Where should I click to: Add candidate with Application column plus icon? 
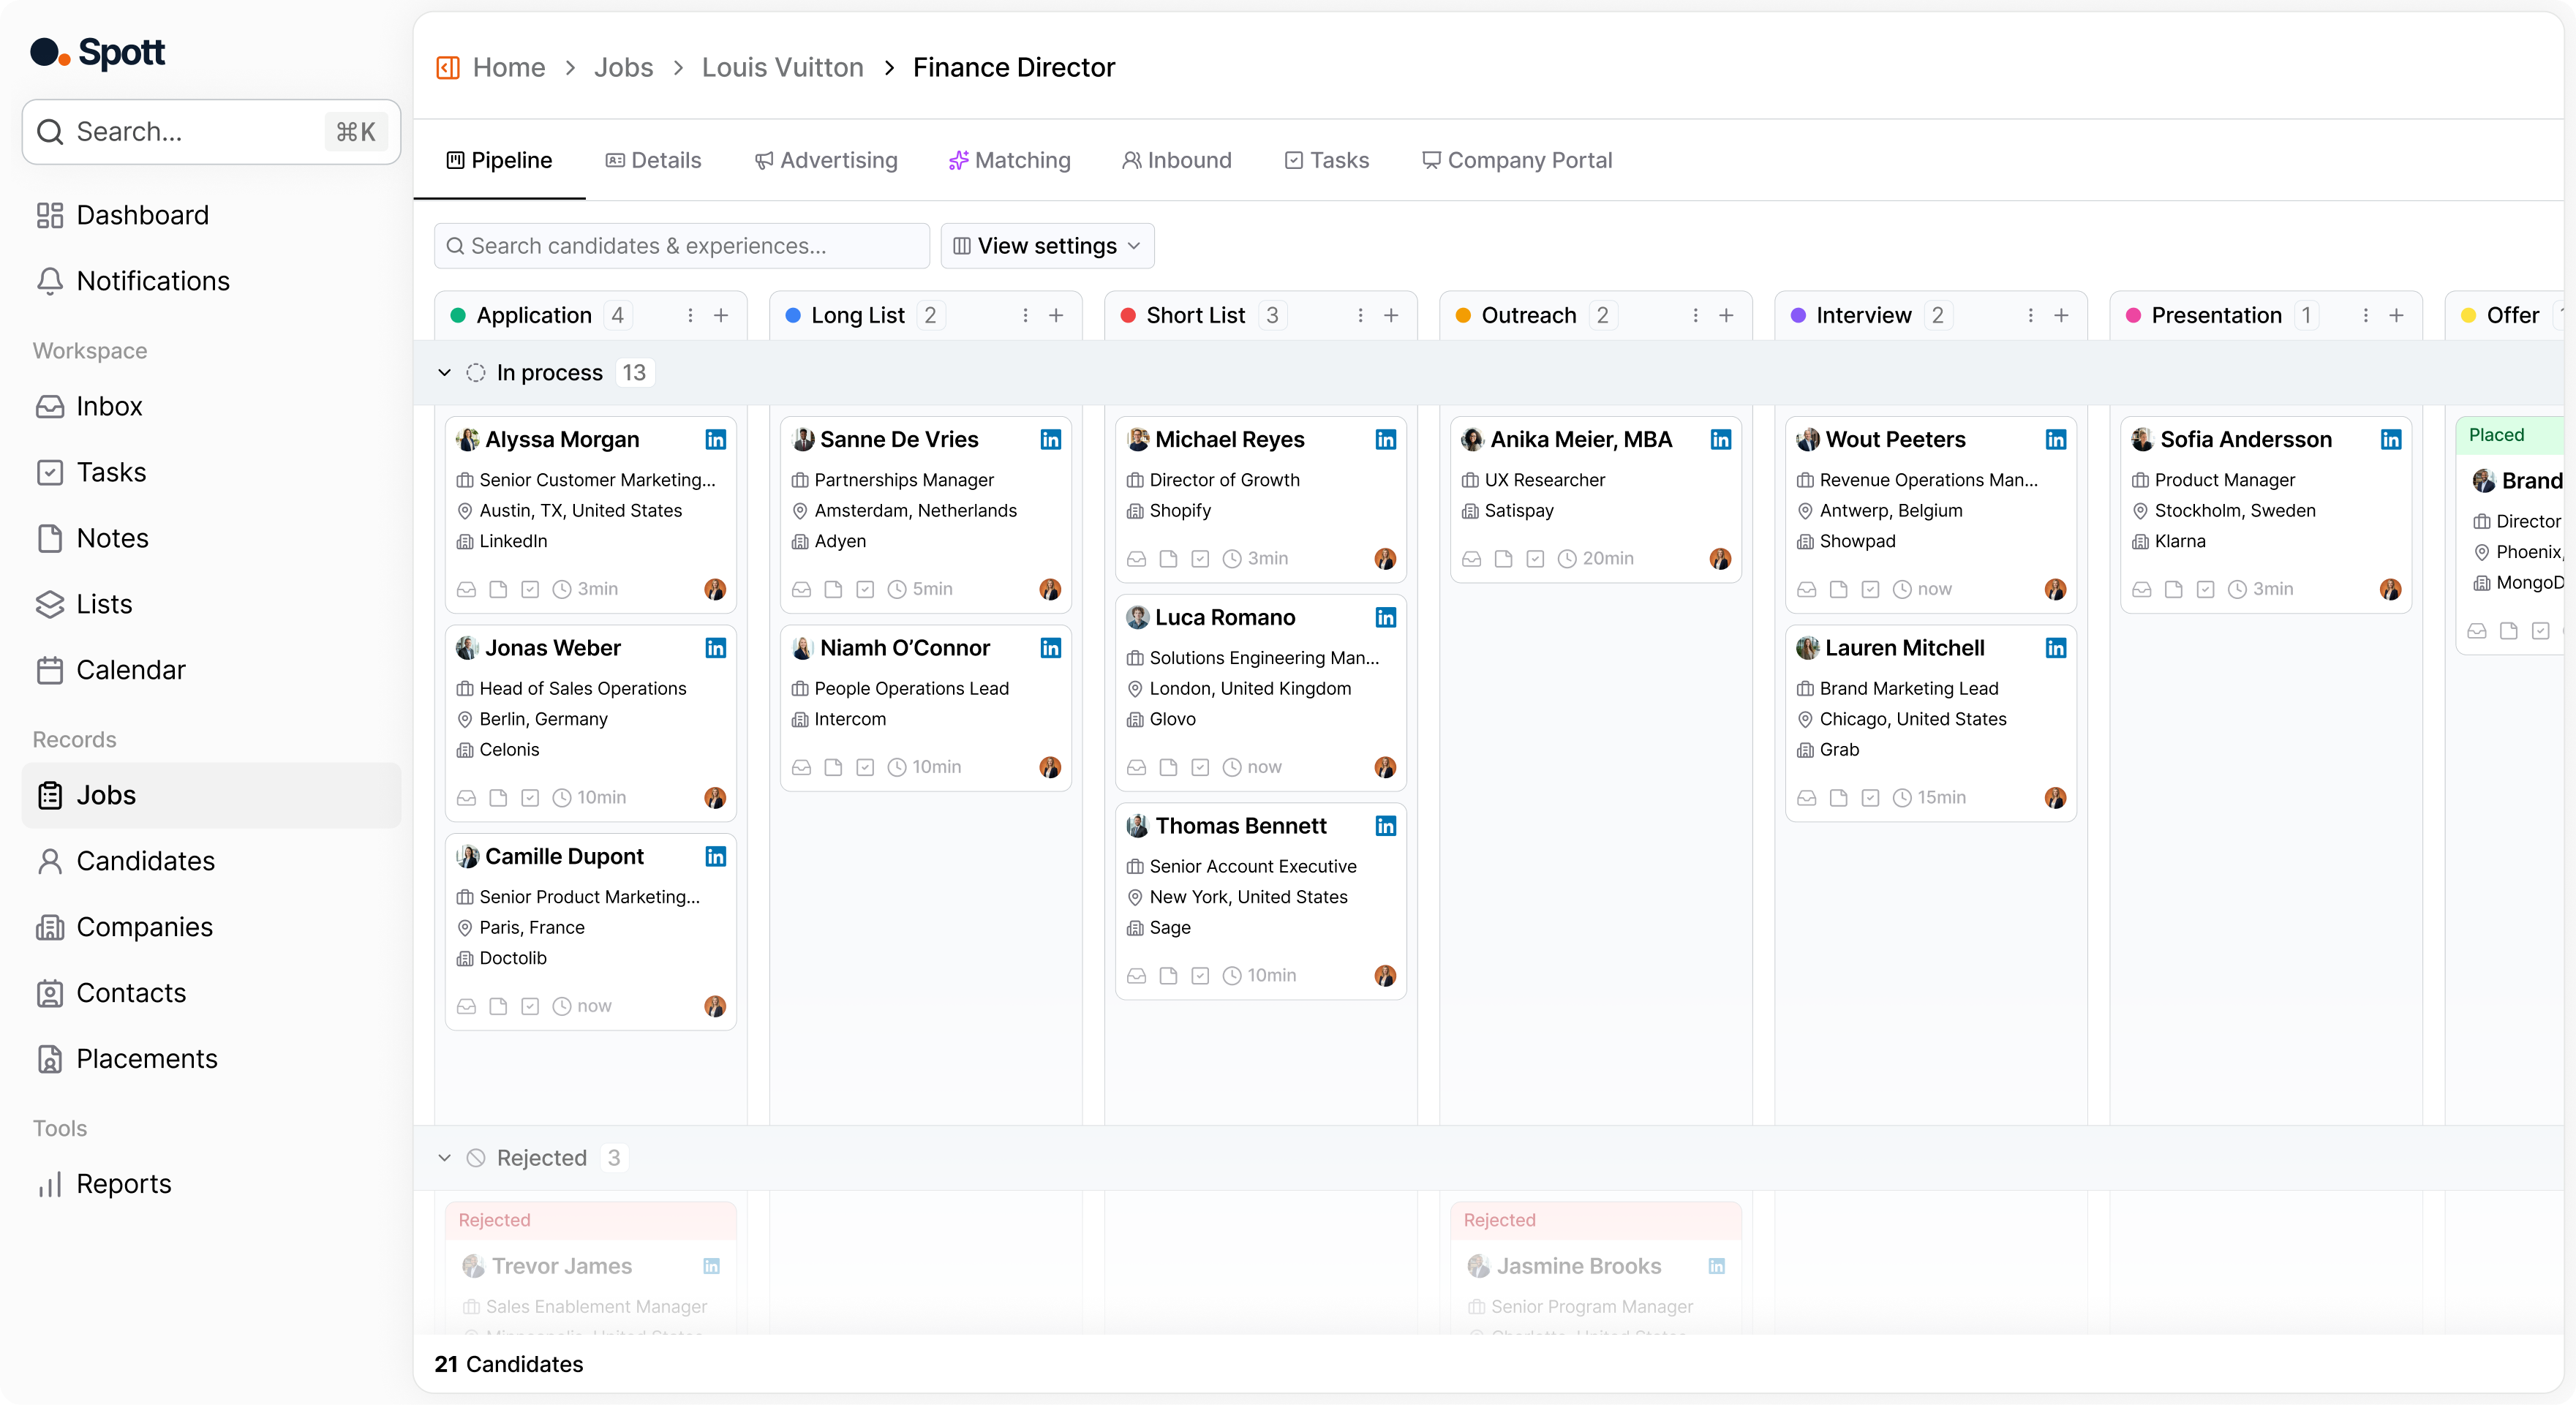click(721, 316)
